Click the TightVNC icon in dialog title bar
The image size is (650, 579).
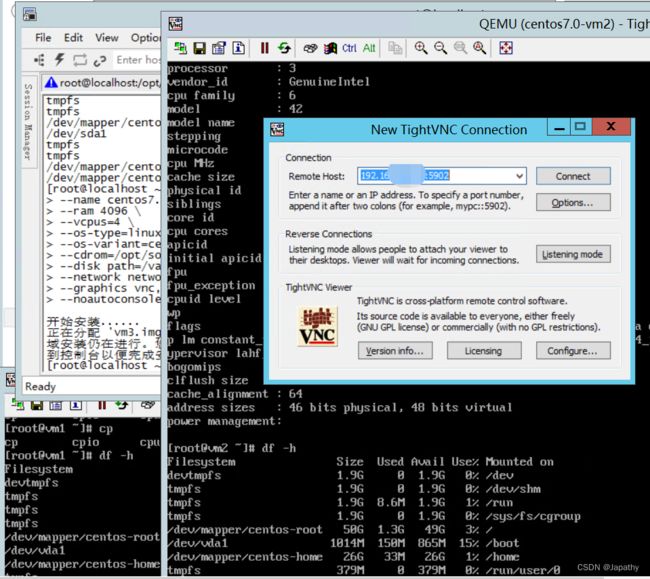277,129
